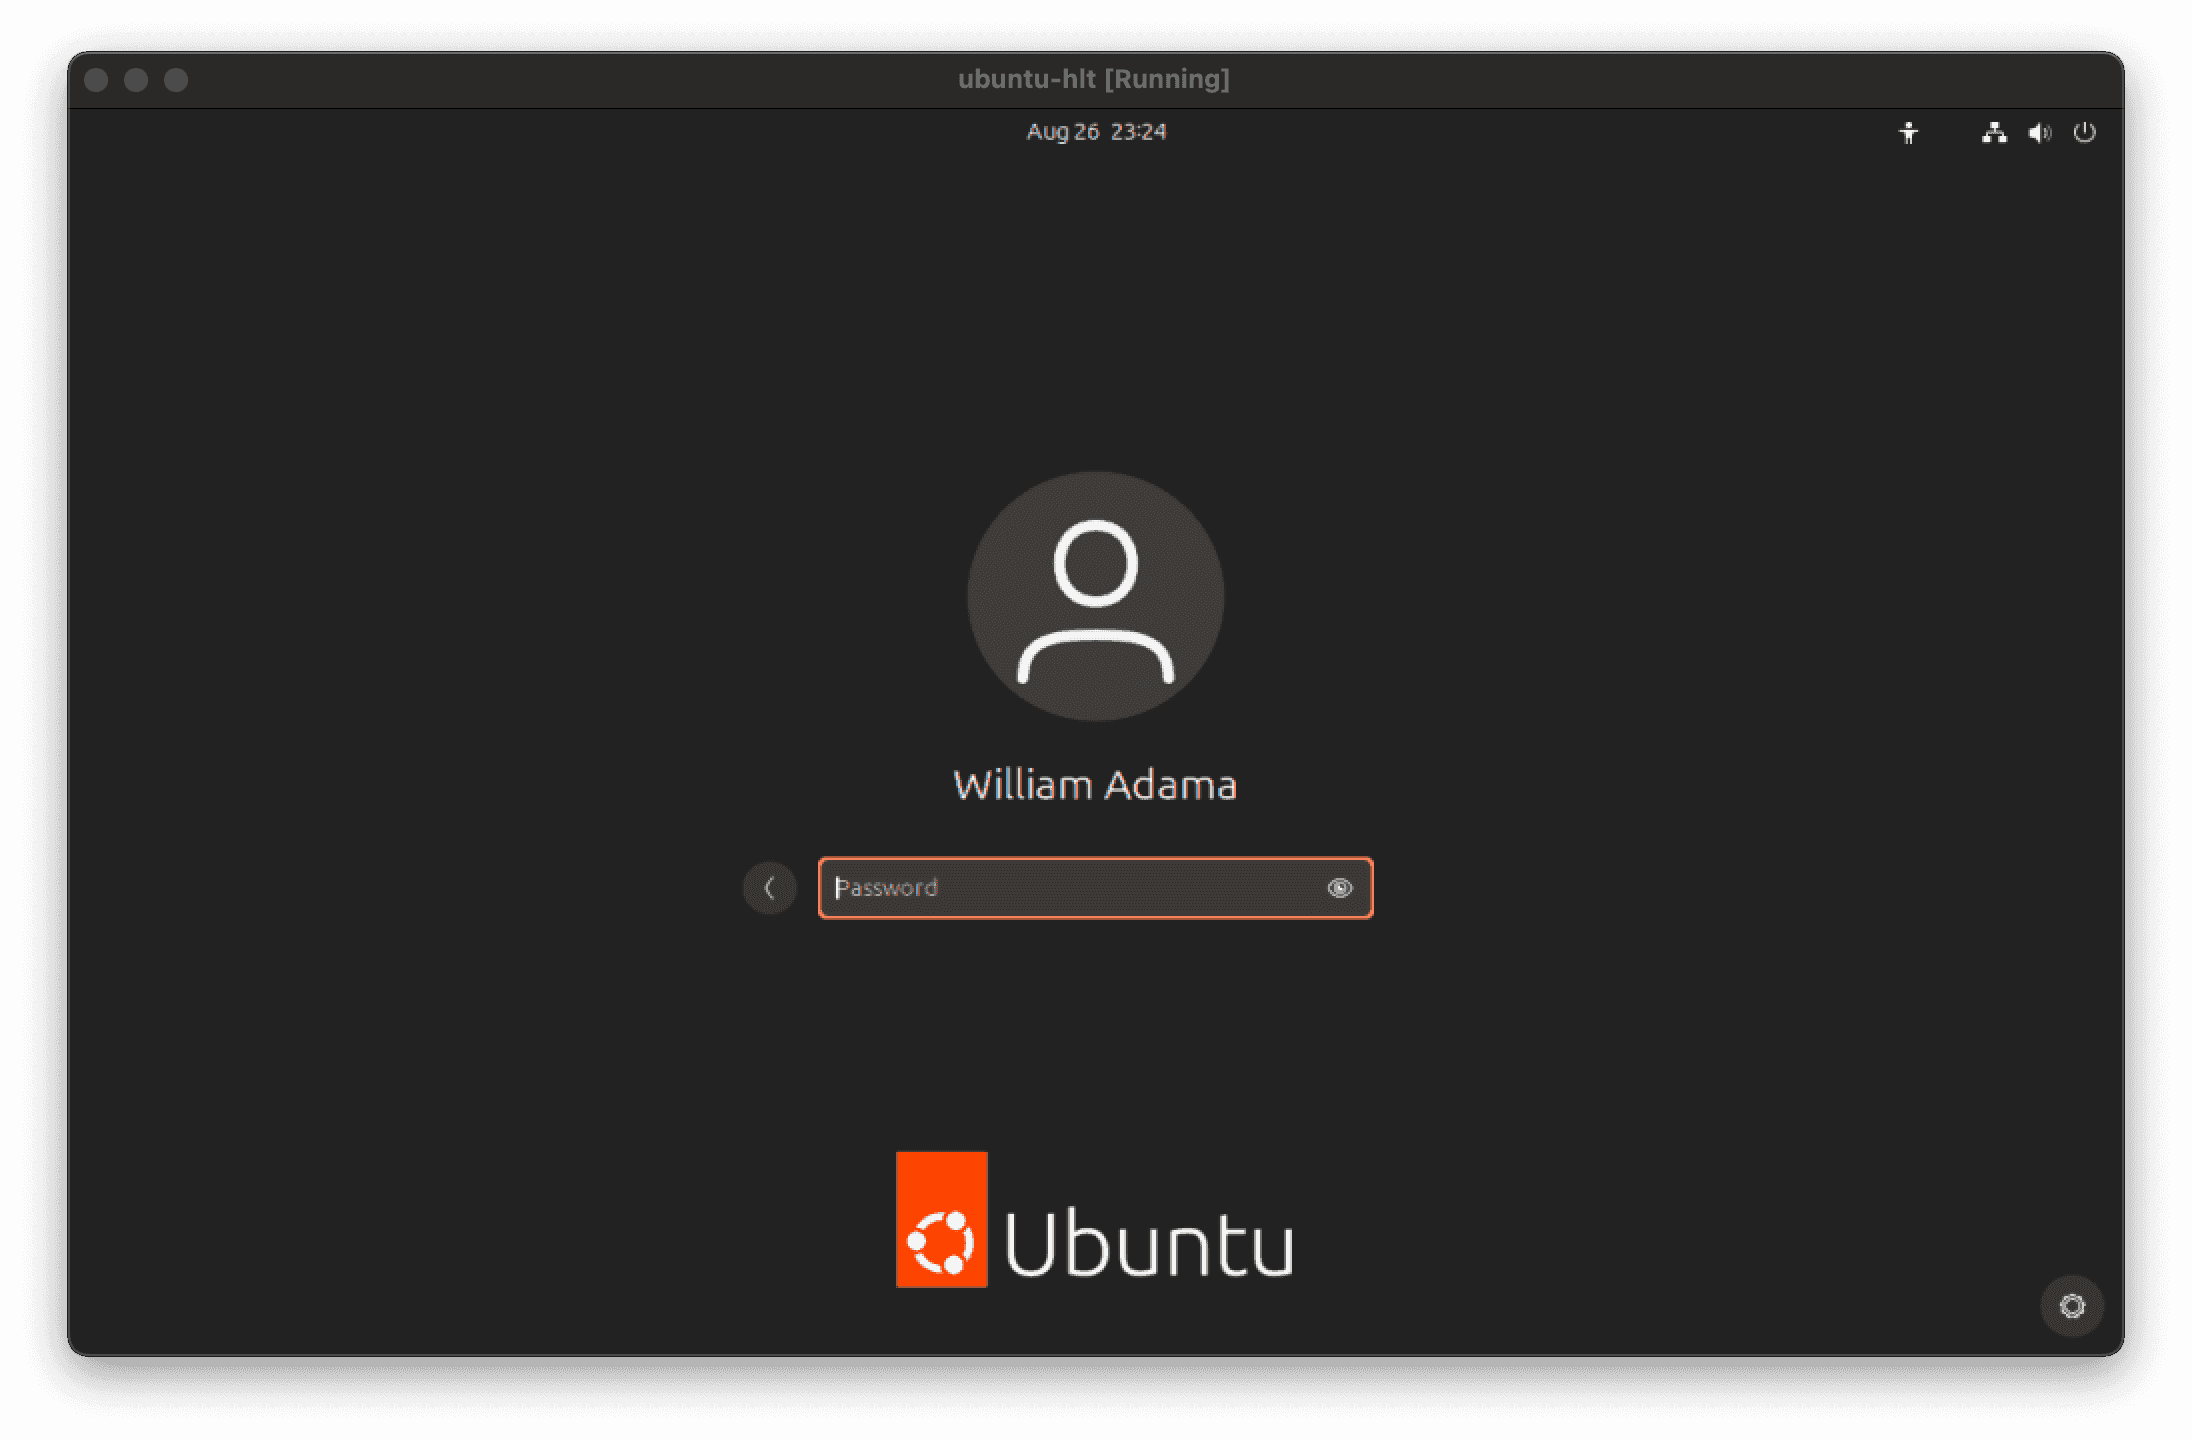Toggle password visibility eye icon

pyautogui.click(x=1339, y=888)
